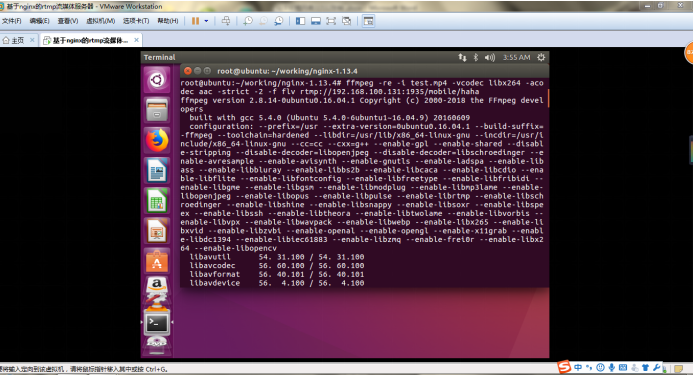
Task: Click the libavdevice version line
Action: point(277,283)
